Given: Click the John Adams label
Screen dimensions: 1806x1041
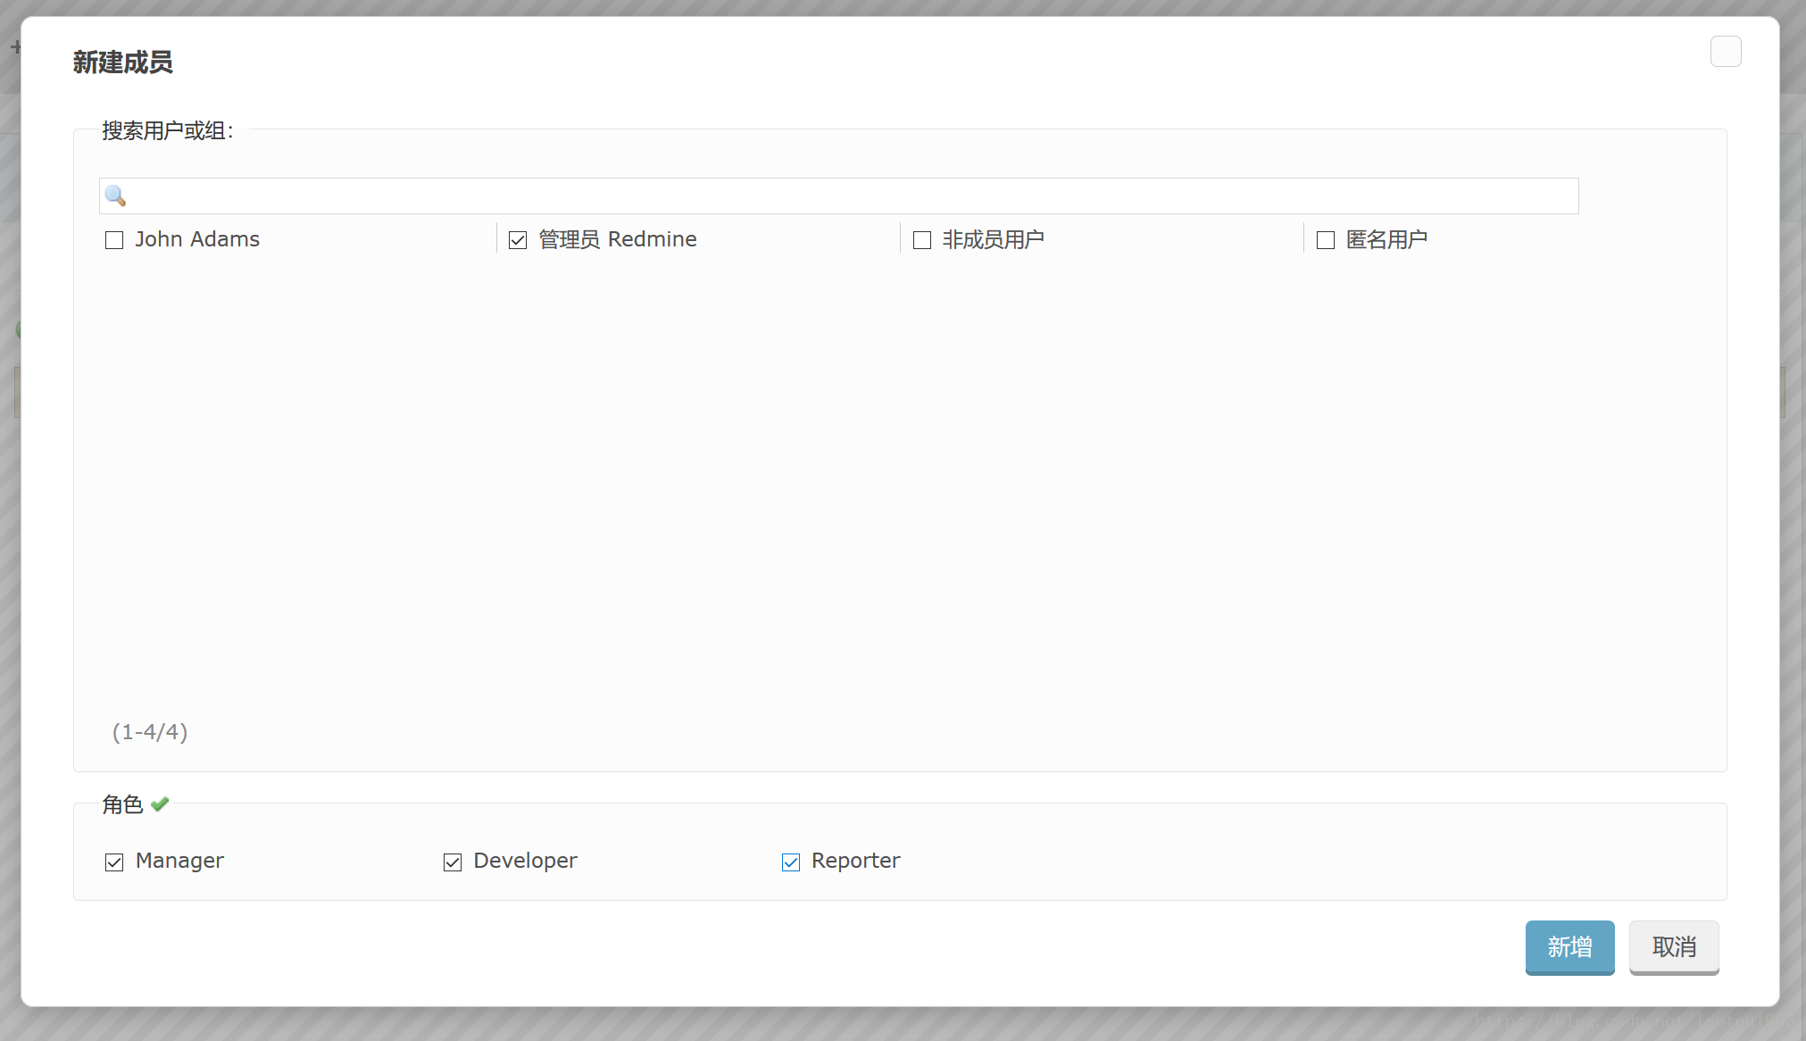Looking at the screenshot, I should [197, 240].
